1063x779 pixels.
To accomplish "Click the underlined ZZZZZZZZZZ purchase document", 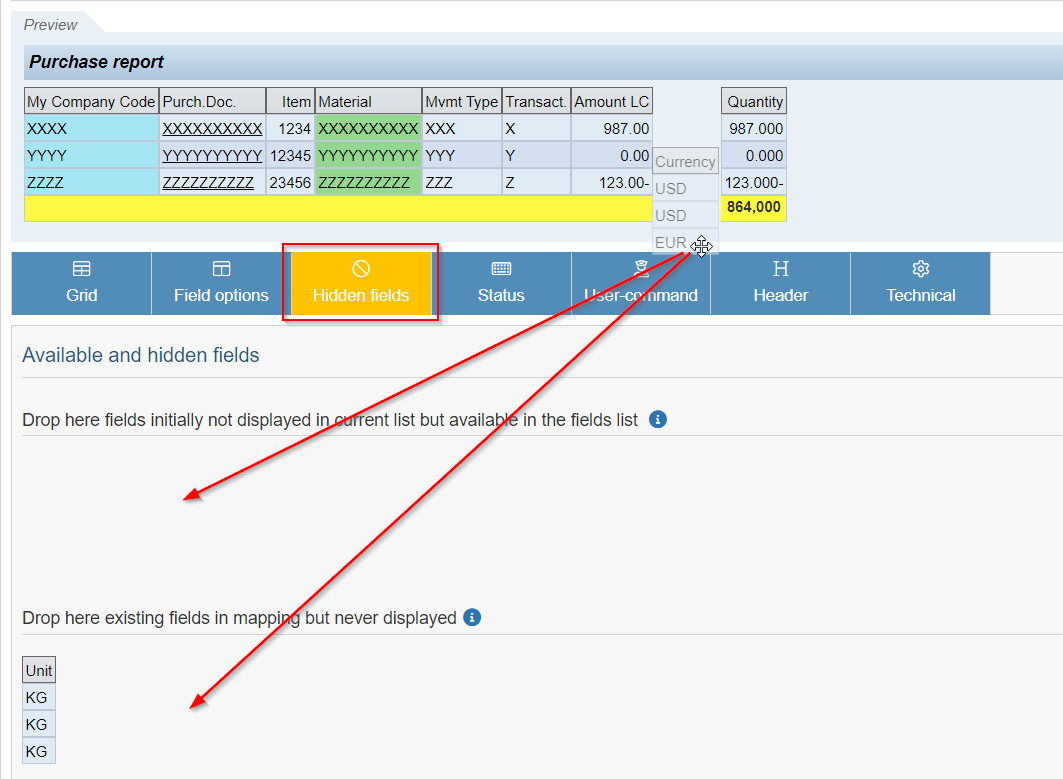I will pos(212,181).
